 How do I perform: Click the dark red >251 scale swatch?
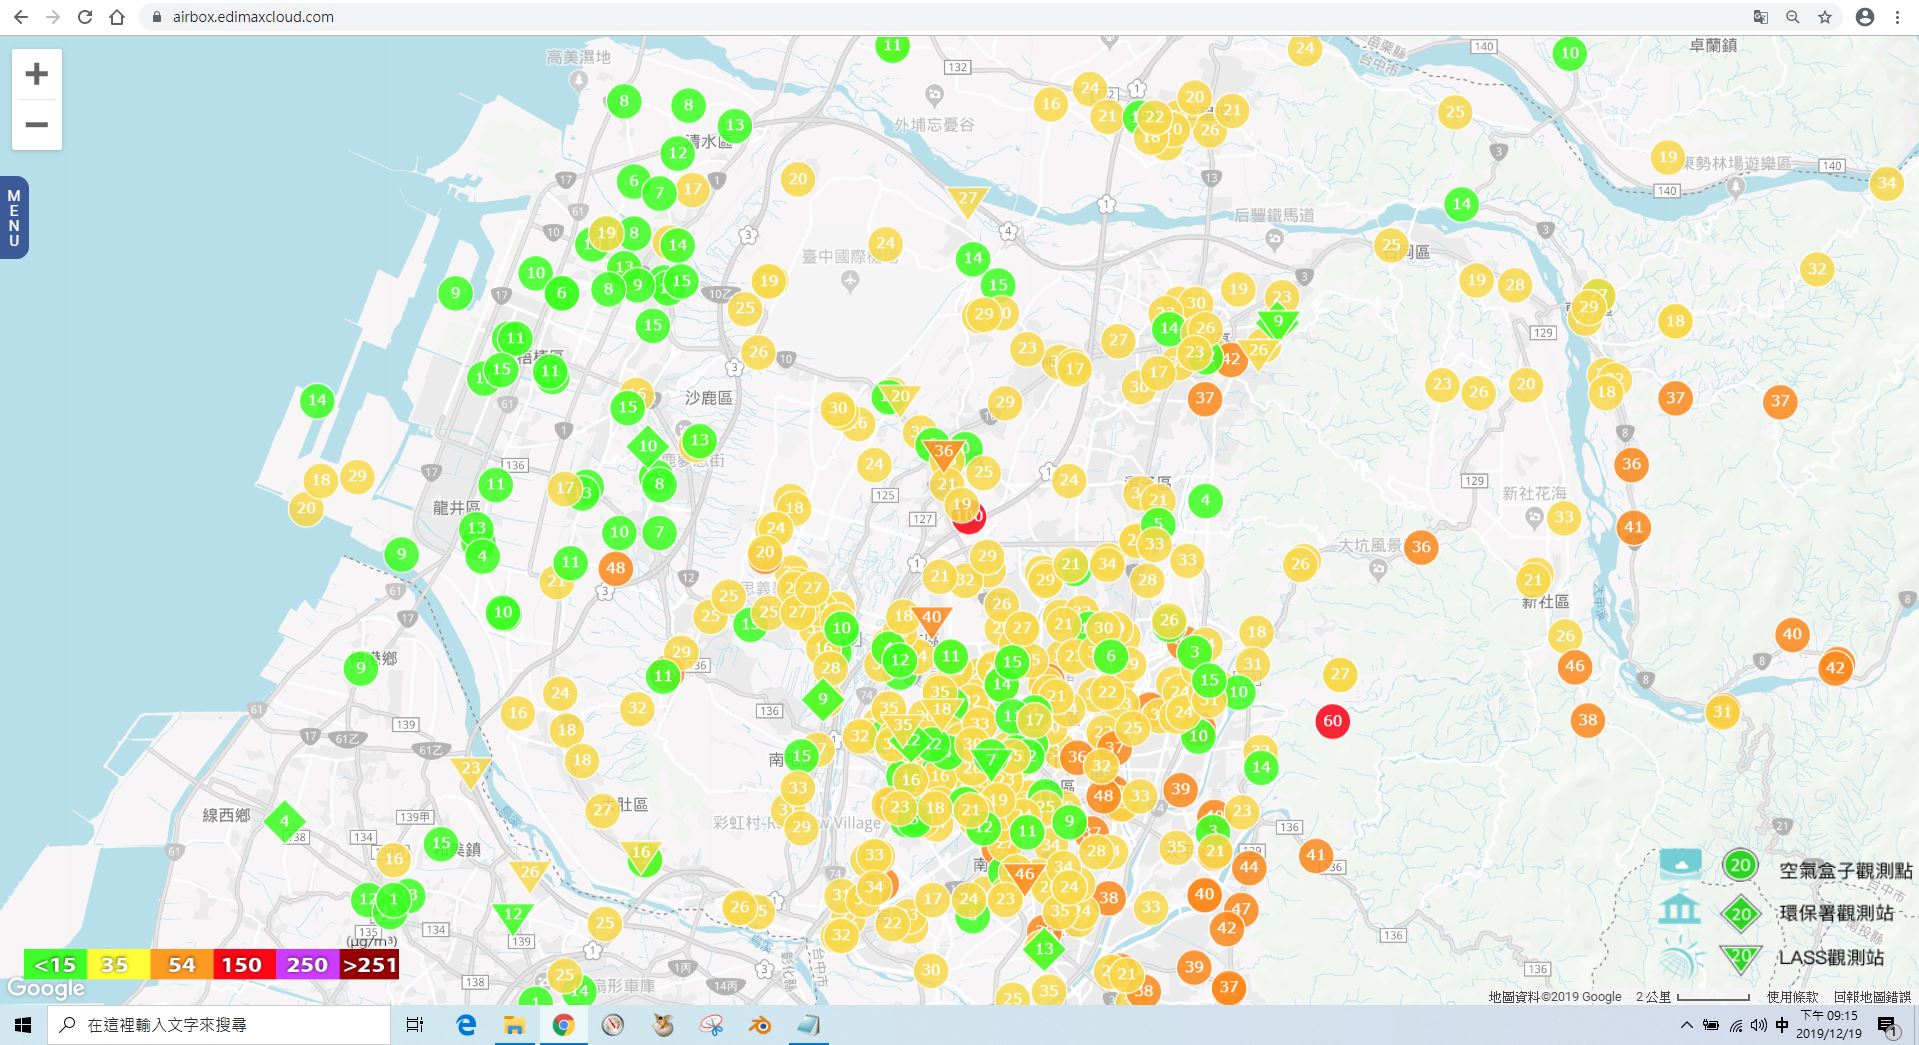(369, 965)
